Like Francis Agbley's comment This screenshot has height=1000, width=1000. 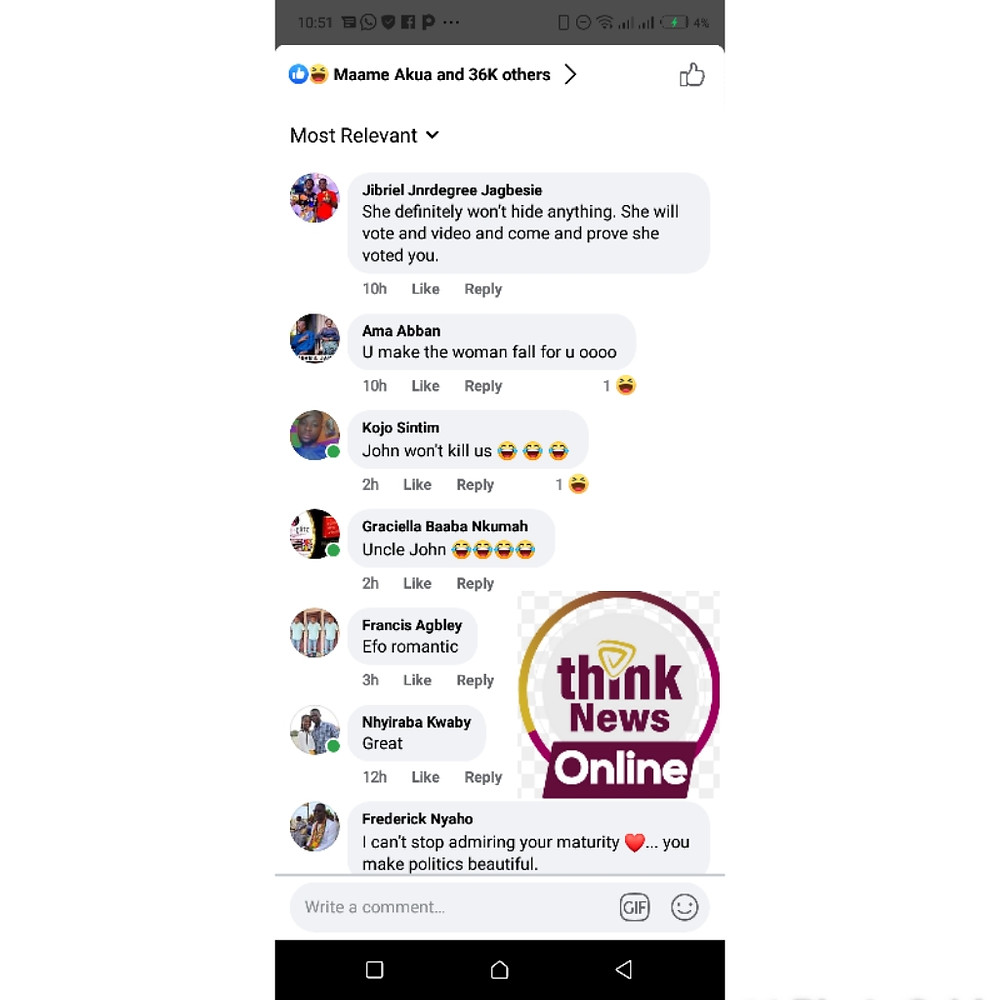point(417,680)
